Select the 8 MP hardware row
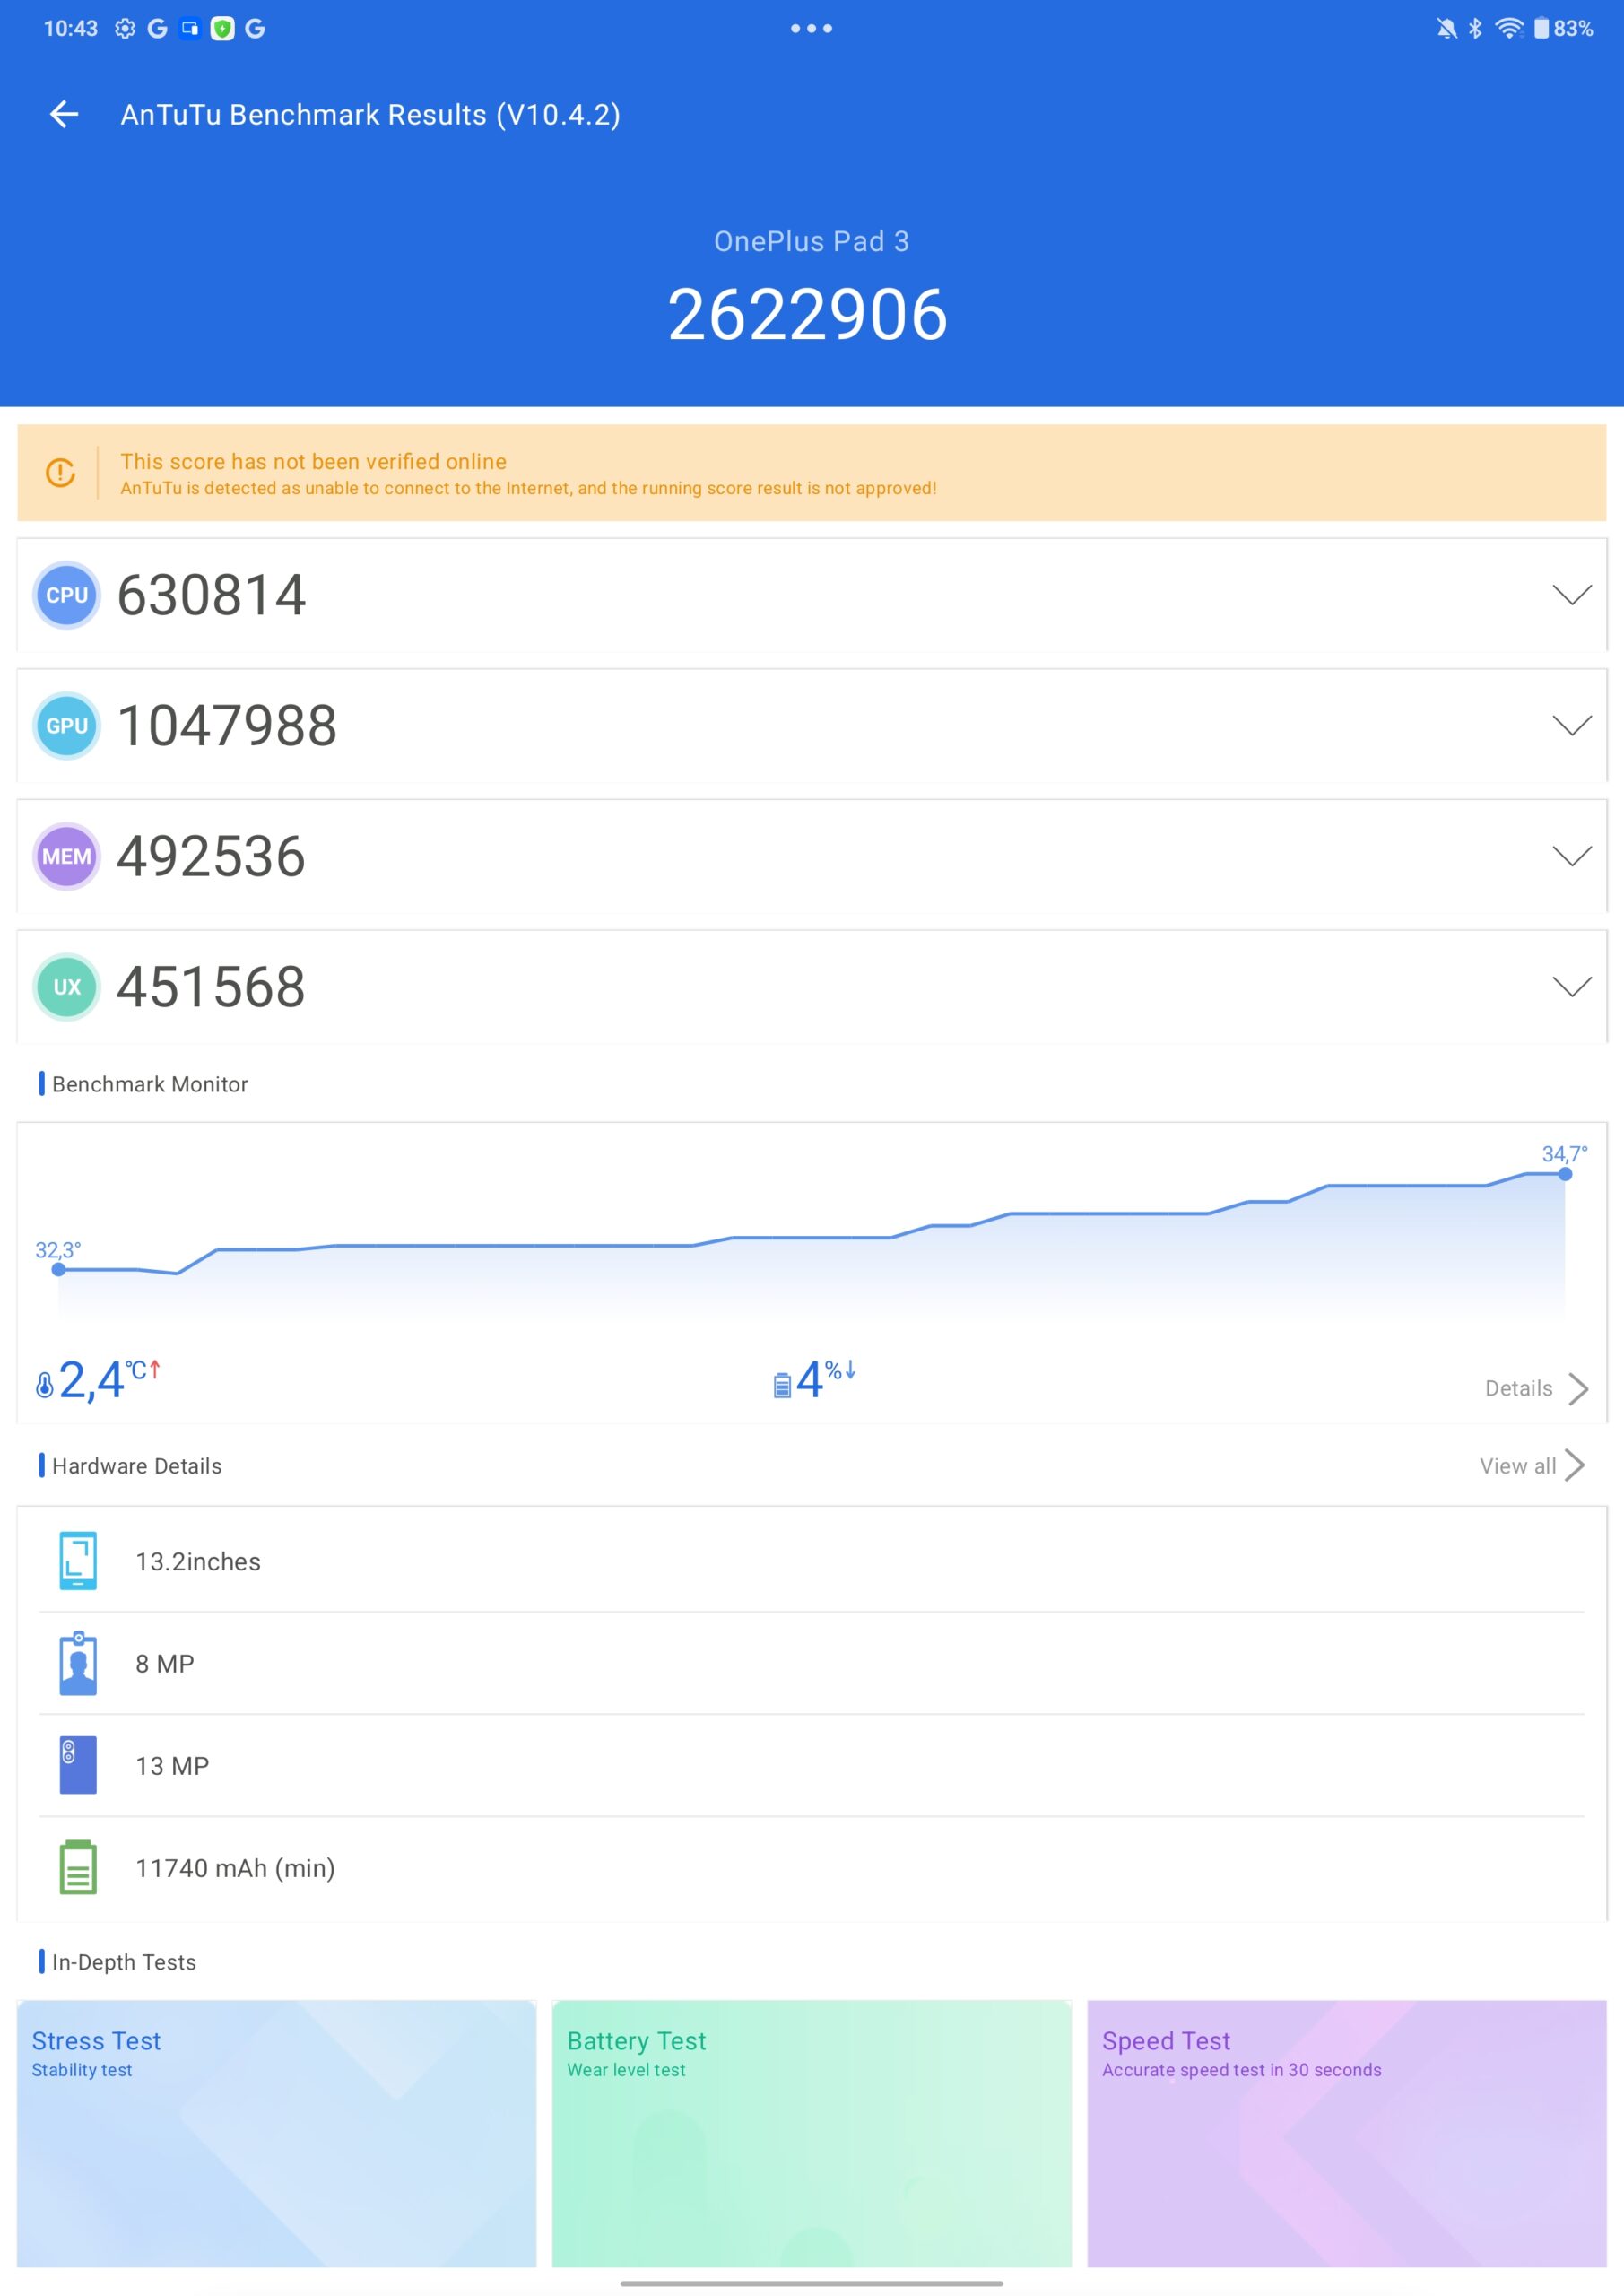The image size is (1624, 2296). (811, 1664)
